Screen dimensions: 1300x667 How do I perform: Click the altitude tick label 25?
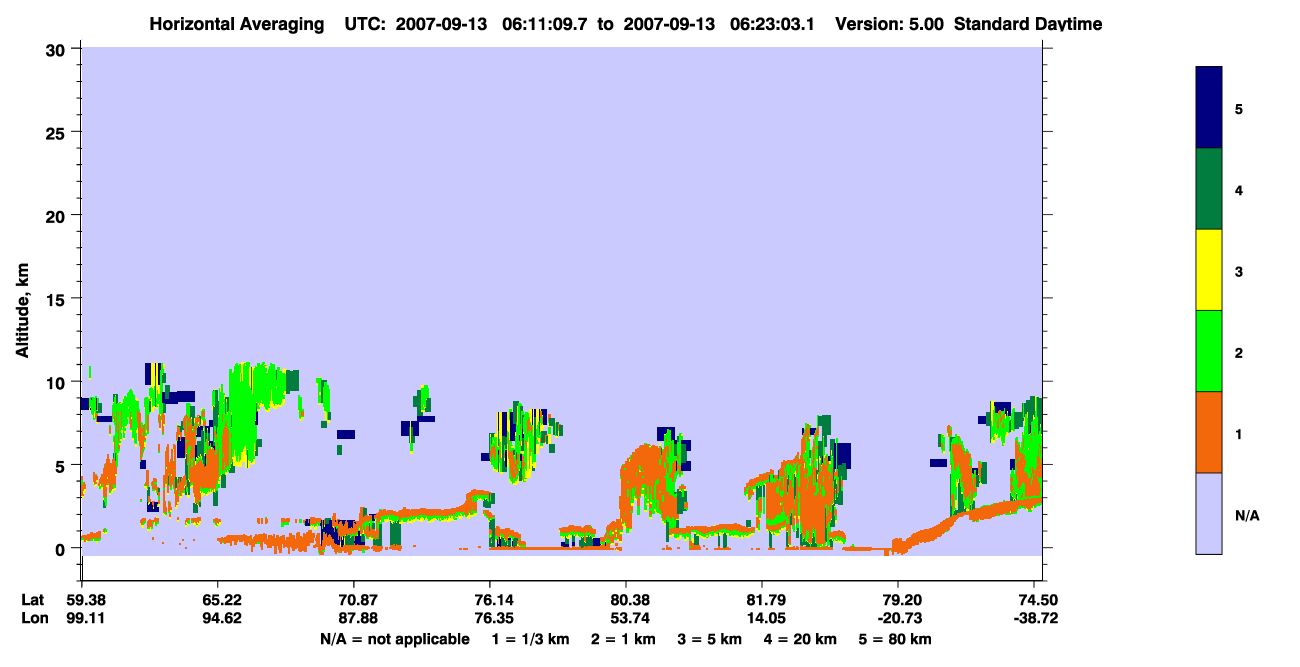pos(58,132)
